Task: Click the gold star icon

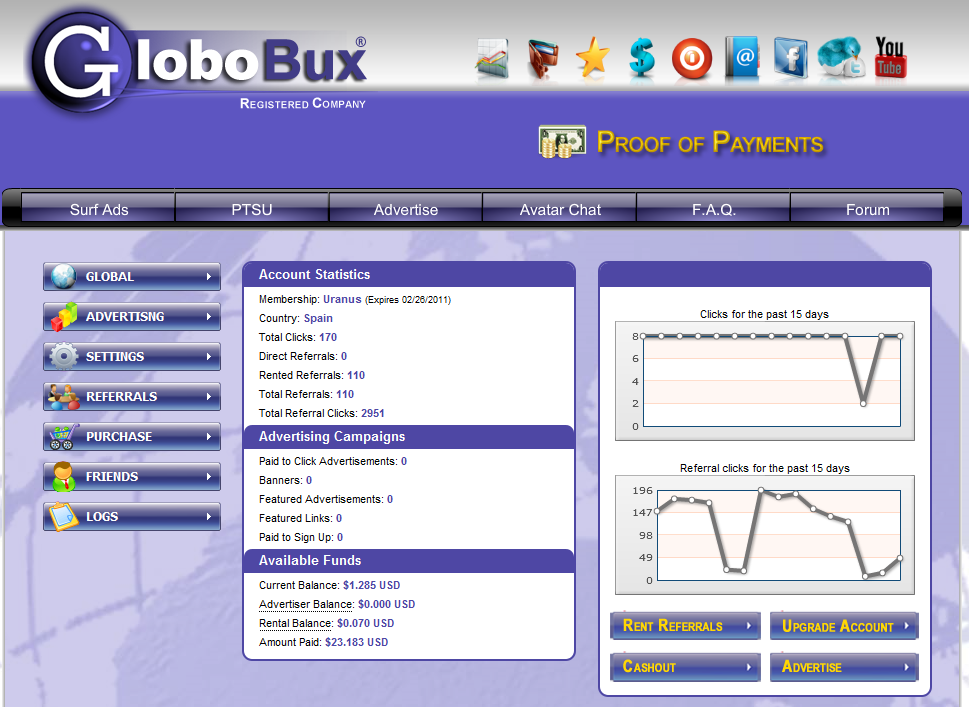Action: (x=593, y=57)
